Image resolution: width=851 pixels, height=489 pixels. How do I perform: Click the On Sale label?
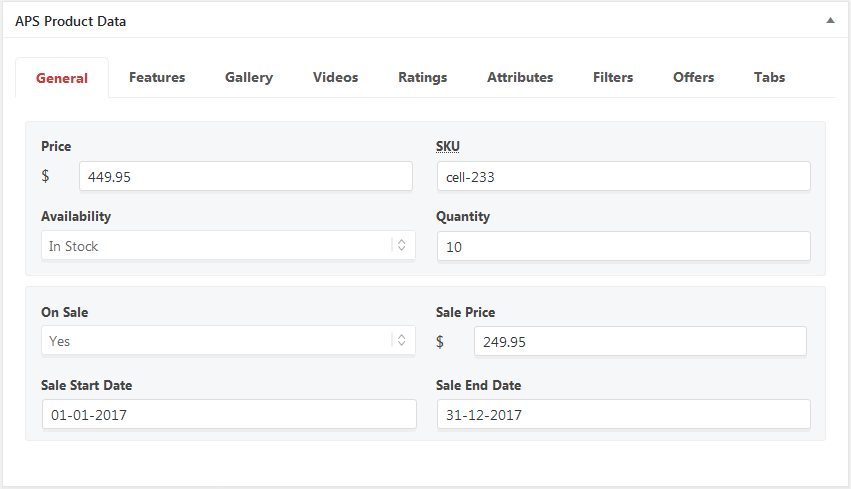pos(65,312)
